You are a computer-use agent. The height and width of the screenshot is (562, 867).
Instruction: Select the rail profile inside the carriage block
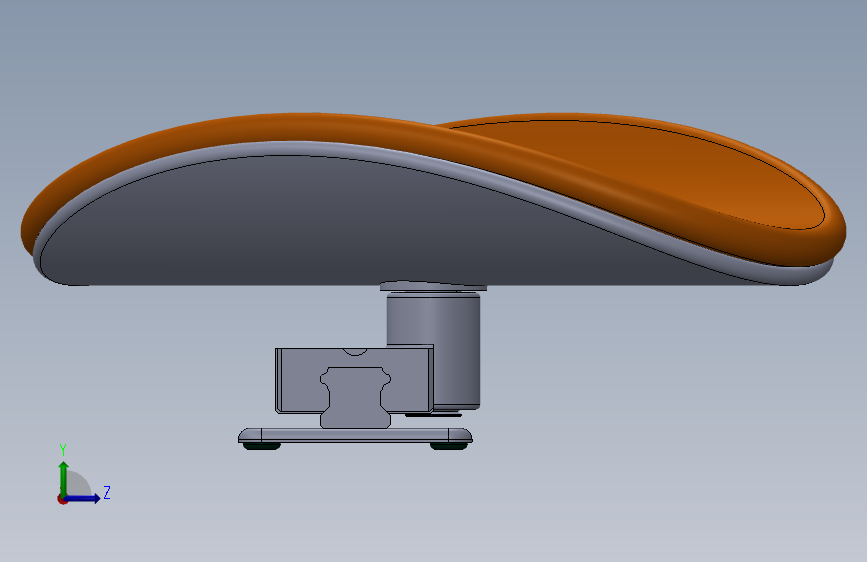pos(356,396)
